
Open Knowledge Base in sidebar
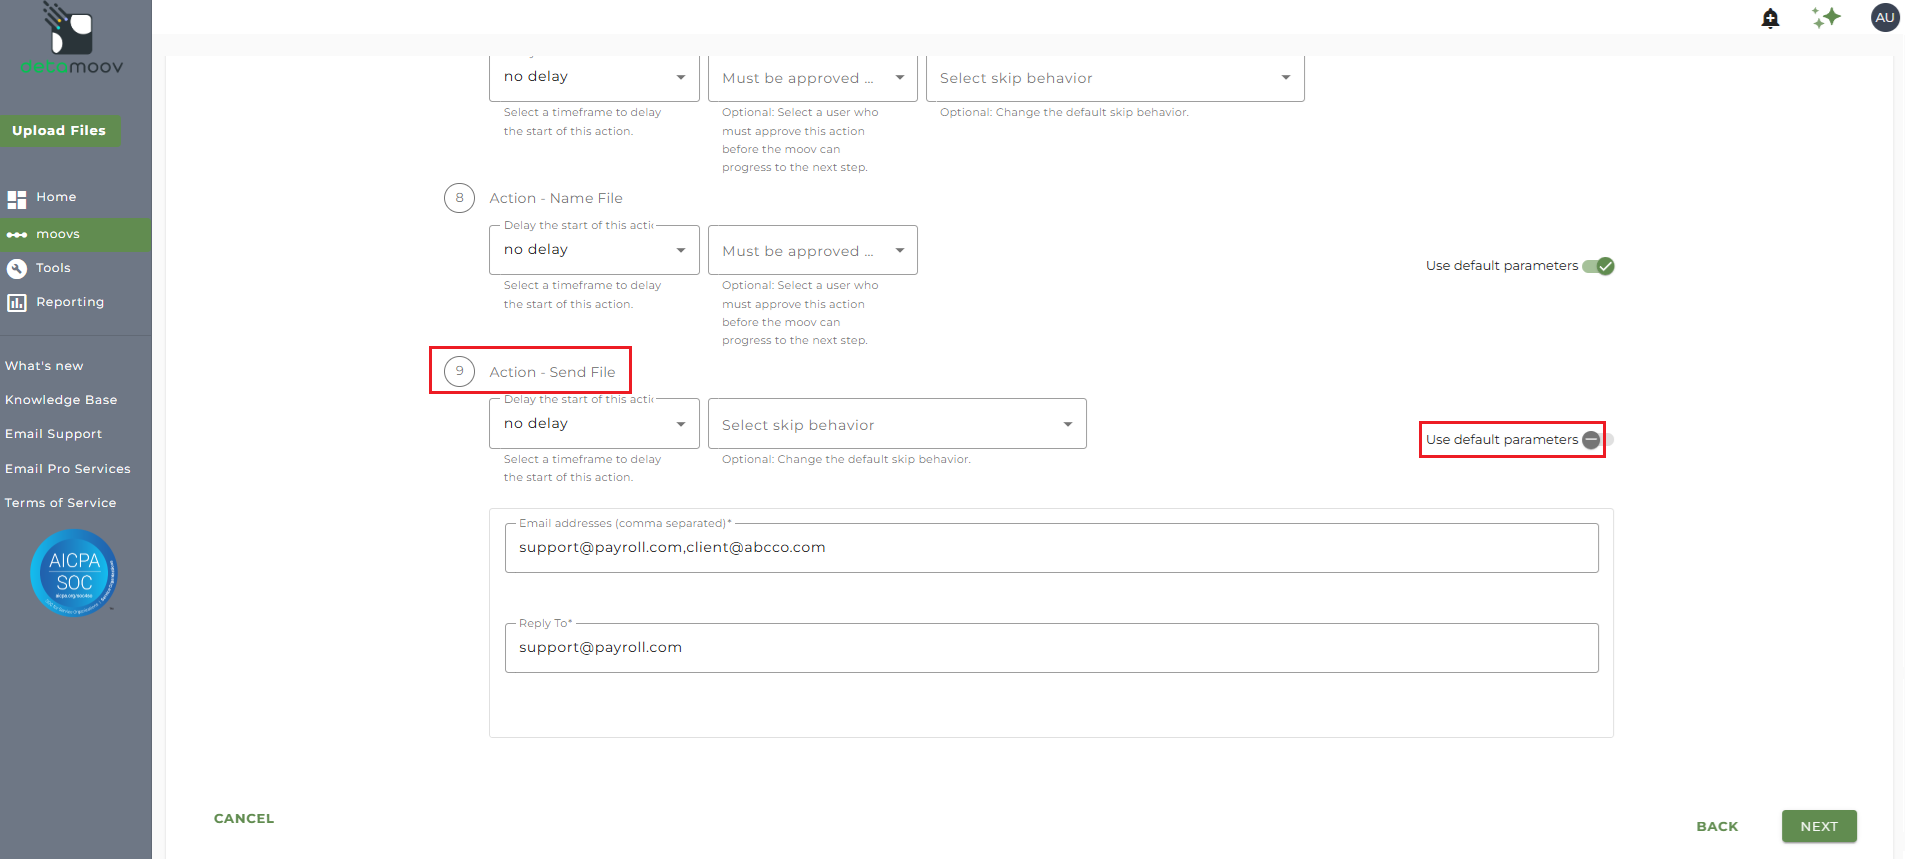[61, 400]
